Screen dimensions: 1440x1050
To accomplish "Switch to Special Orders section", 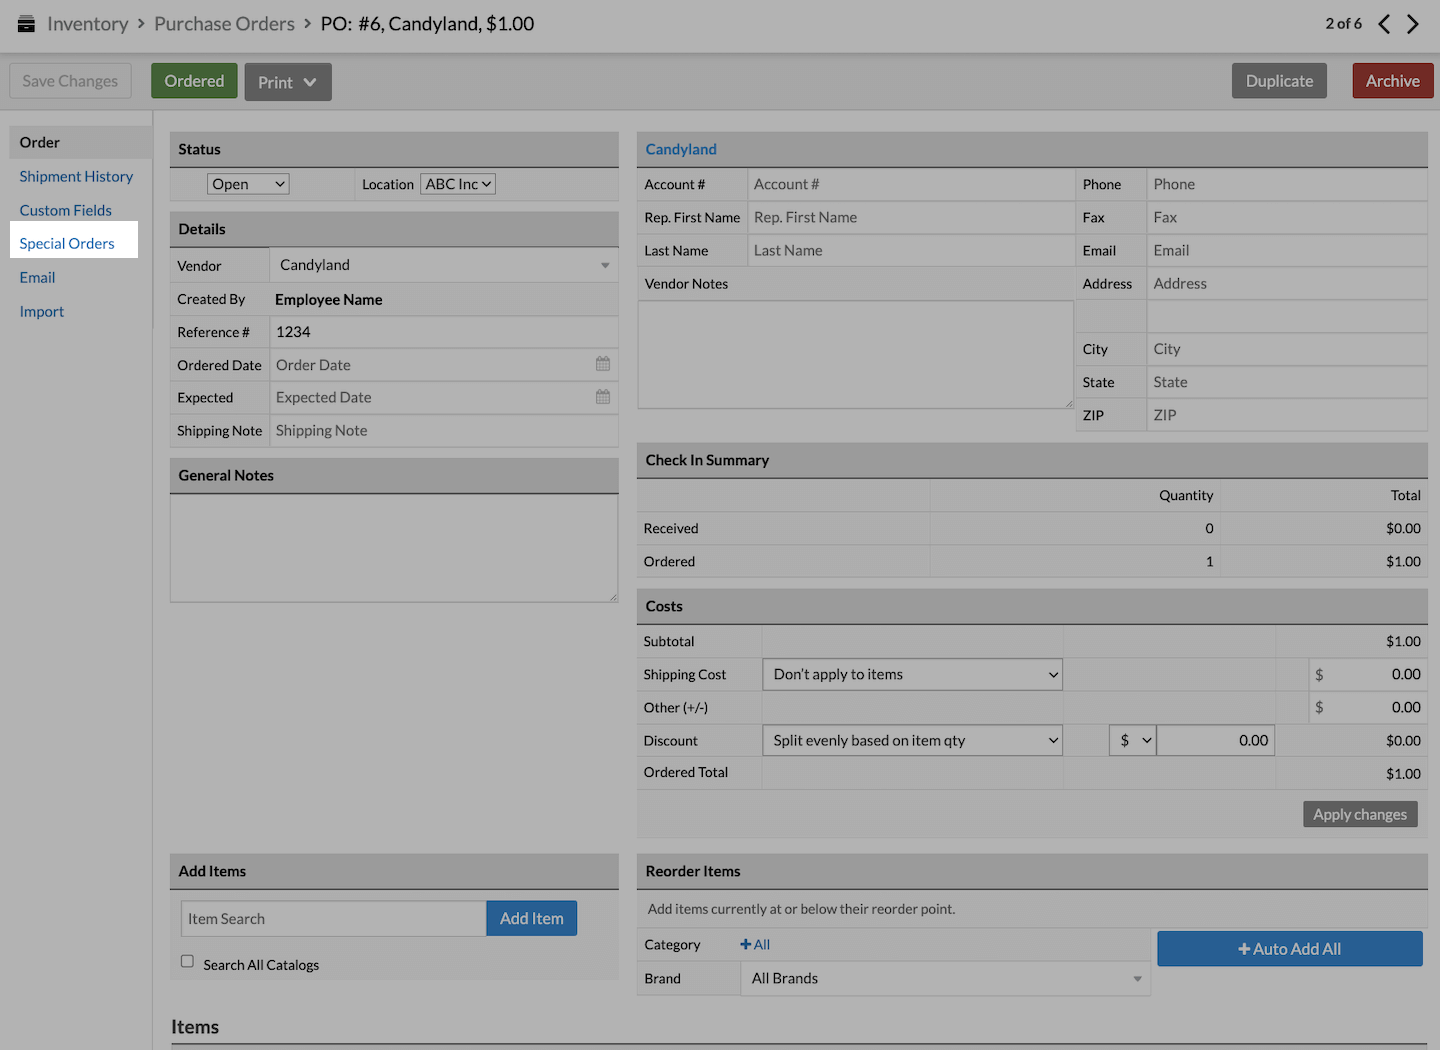I will 67,244.
